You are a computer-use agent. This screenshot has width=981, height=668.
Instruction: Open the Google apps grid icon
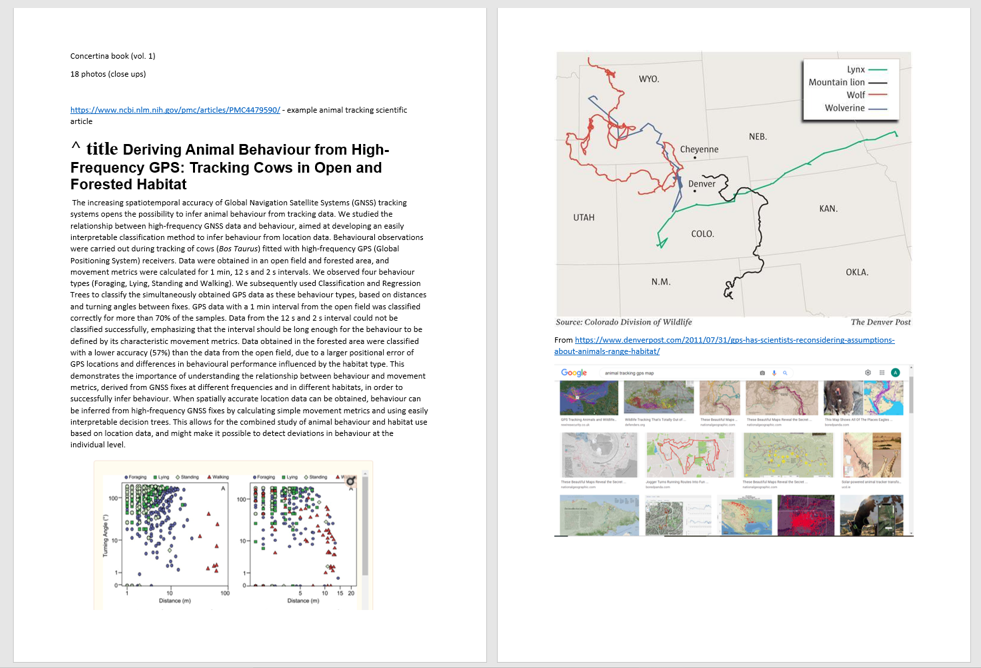[x=882, y=373]
